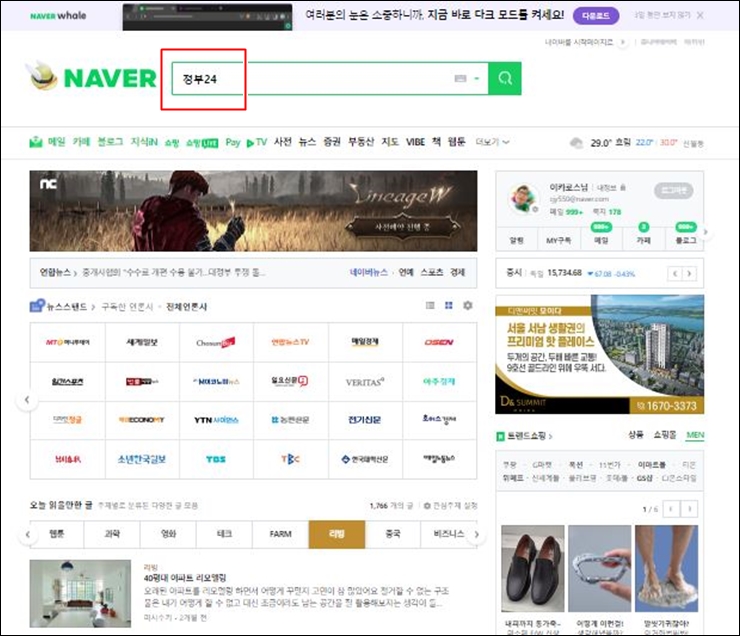Screen dimensions: 740x636
Task: Close the Whale dark mode banner
Action: coord(700,16)
